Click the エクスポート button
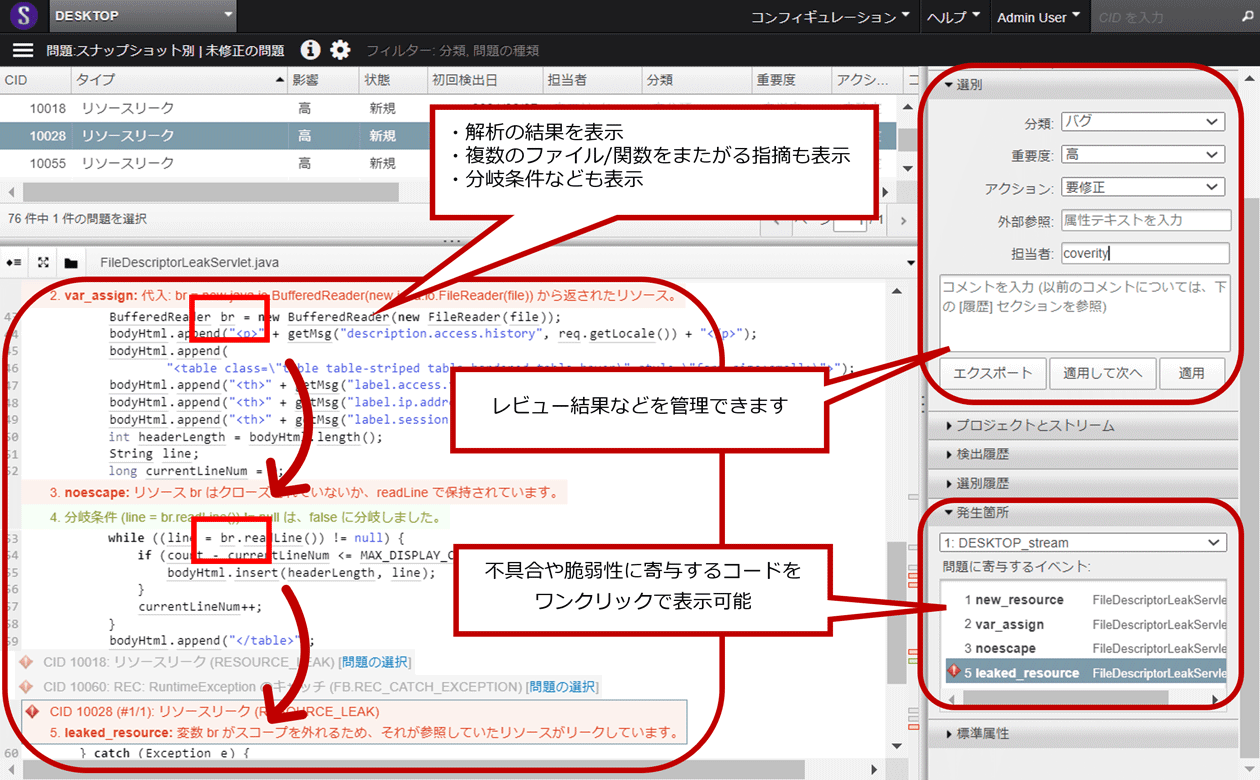 click(993, 373)
